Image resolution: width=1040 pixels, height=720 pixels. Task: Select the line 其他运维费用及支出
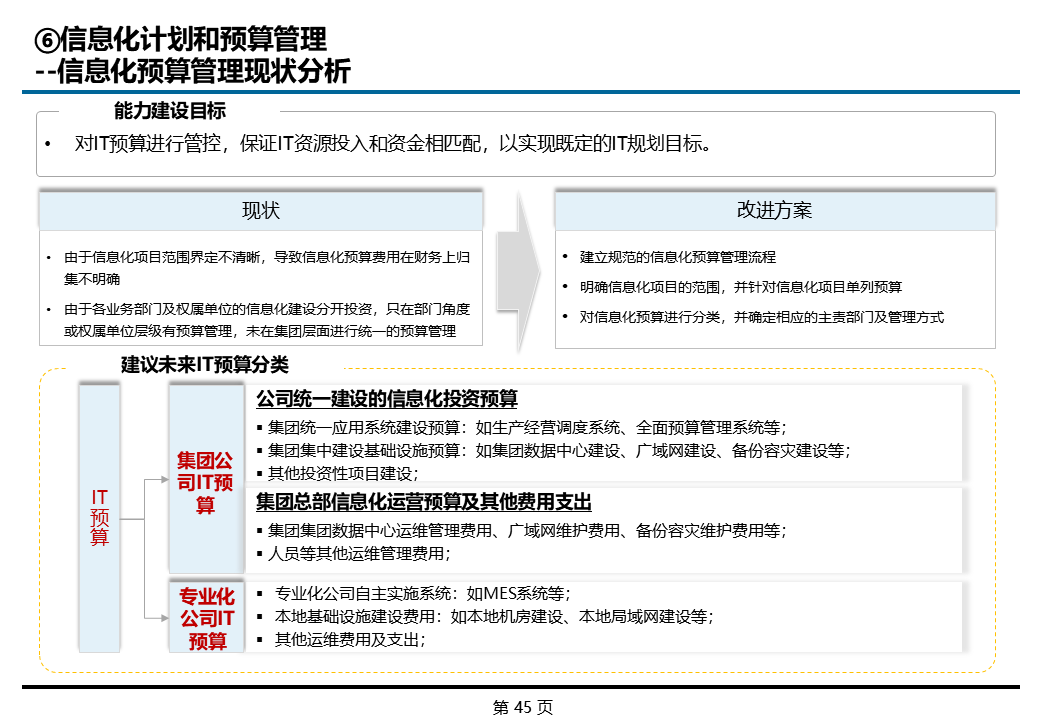tap(350, 640)
